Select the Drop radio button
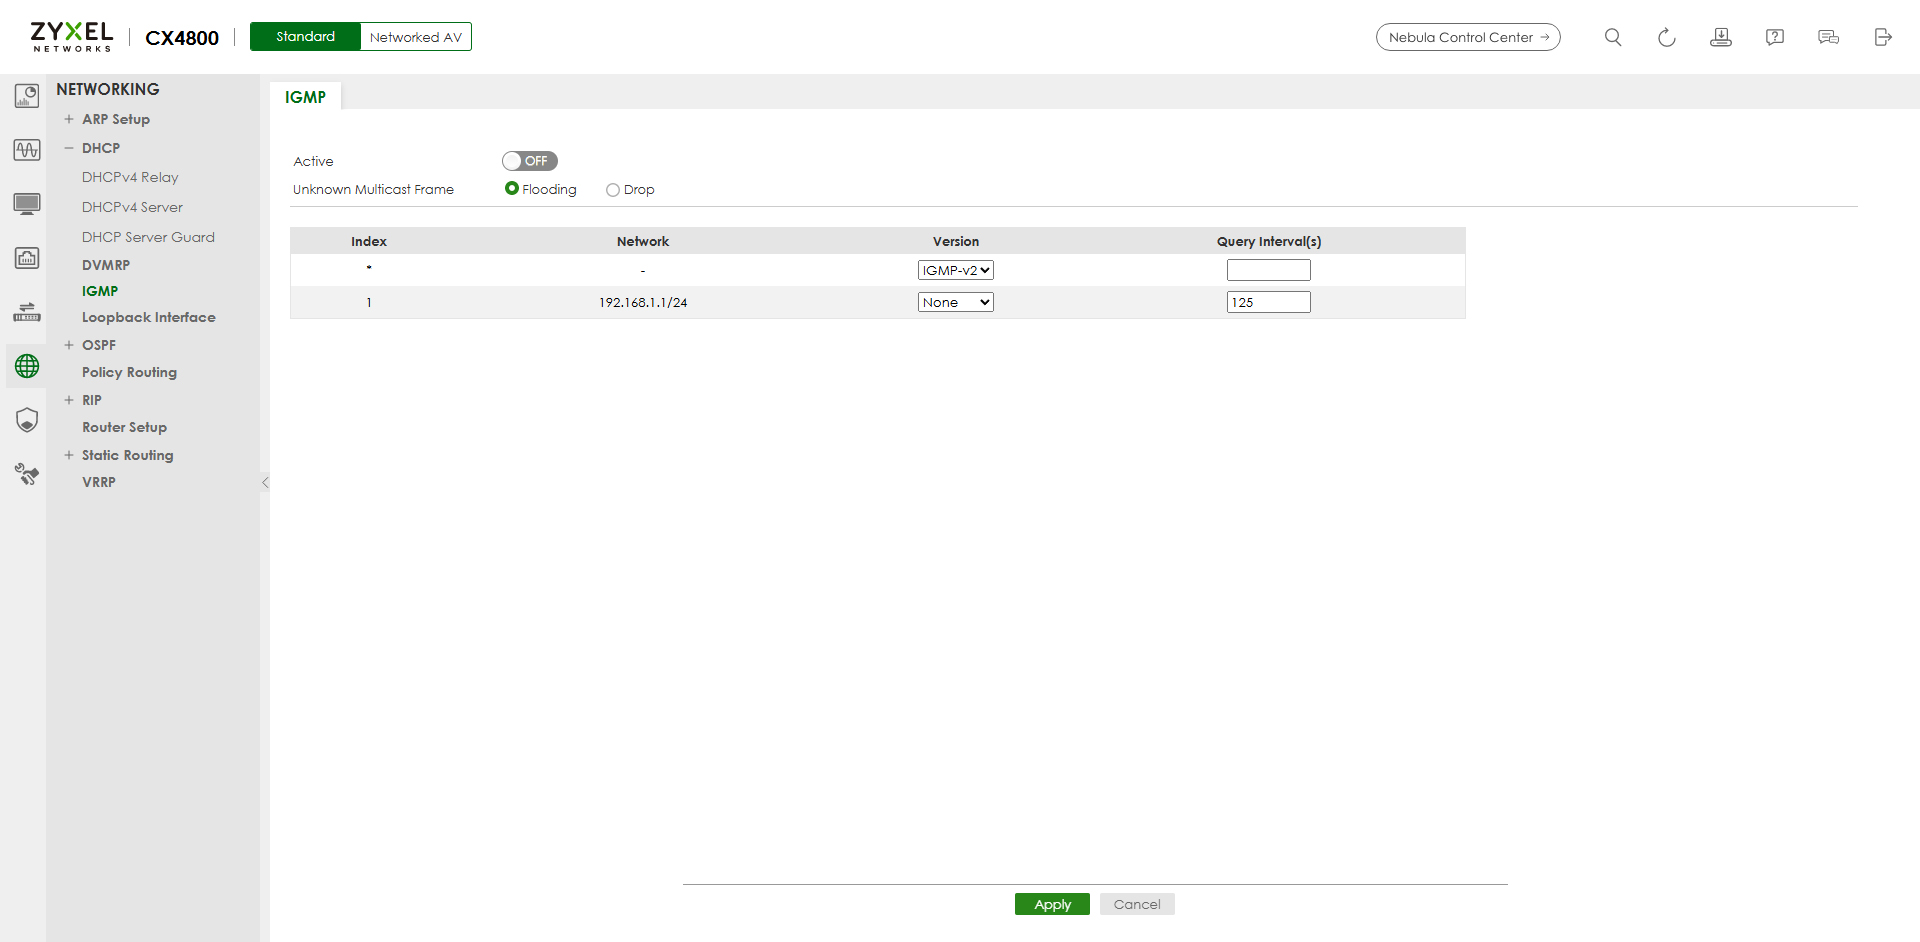The image size is (1920, 942). tap(613, 190)
